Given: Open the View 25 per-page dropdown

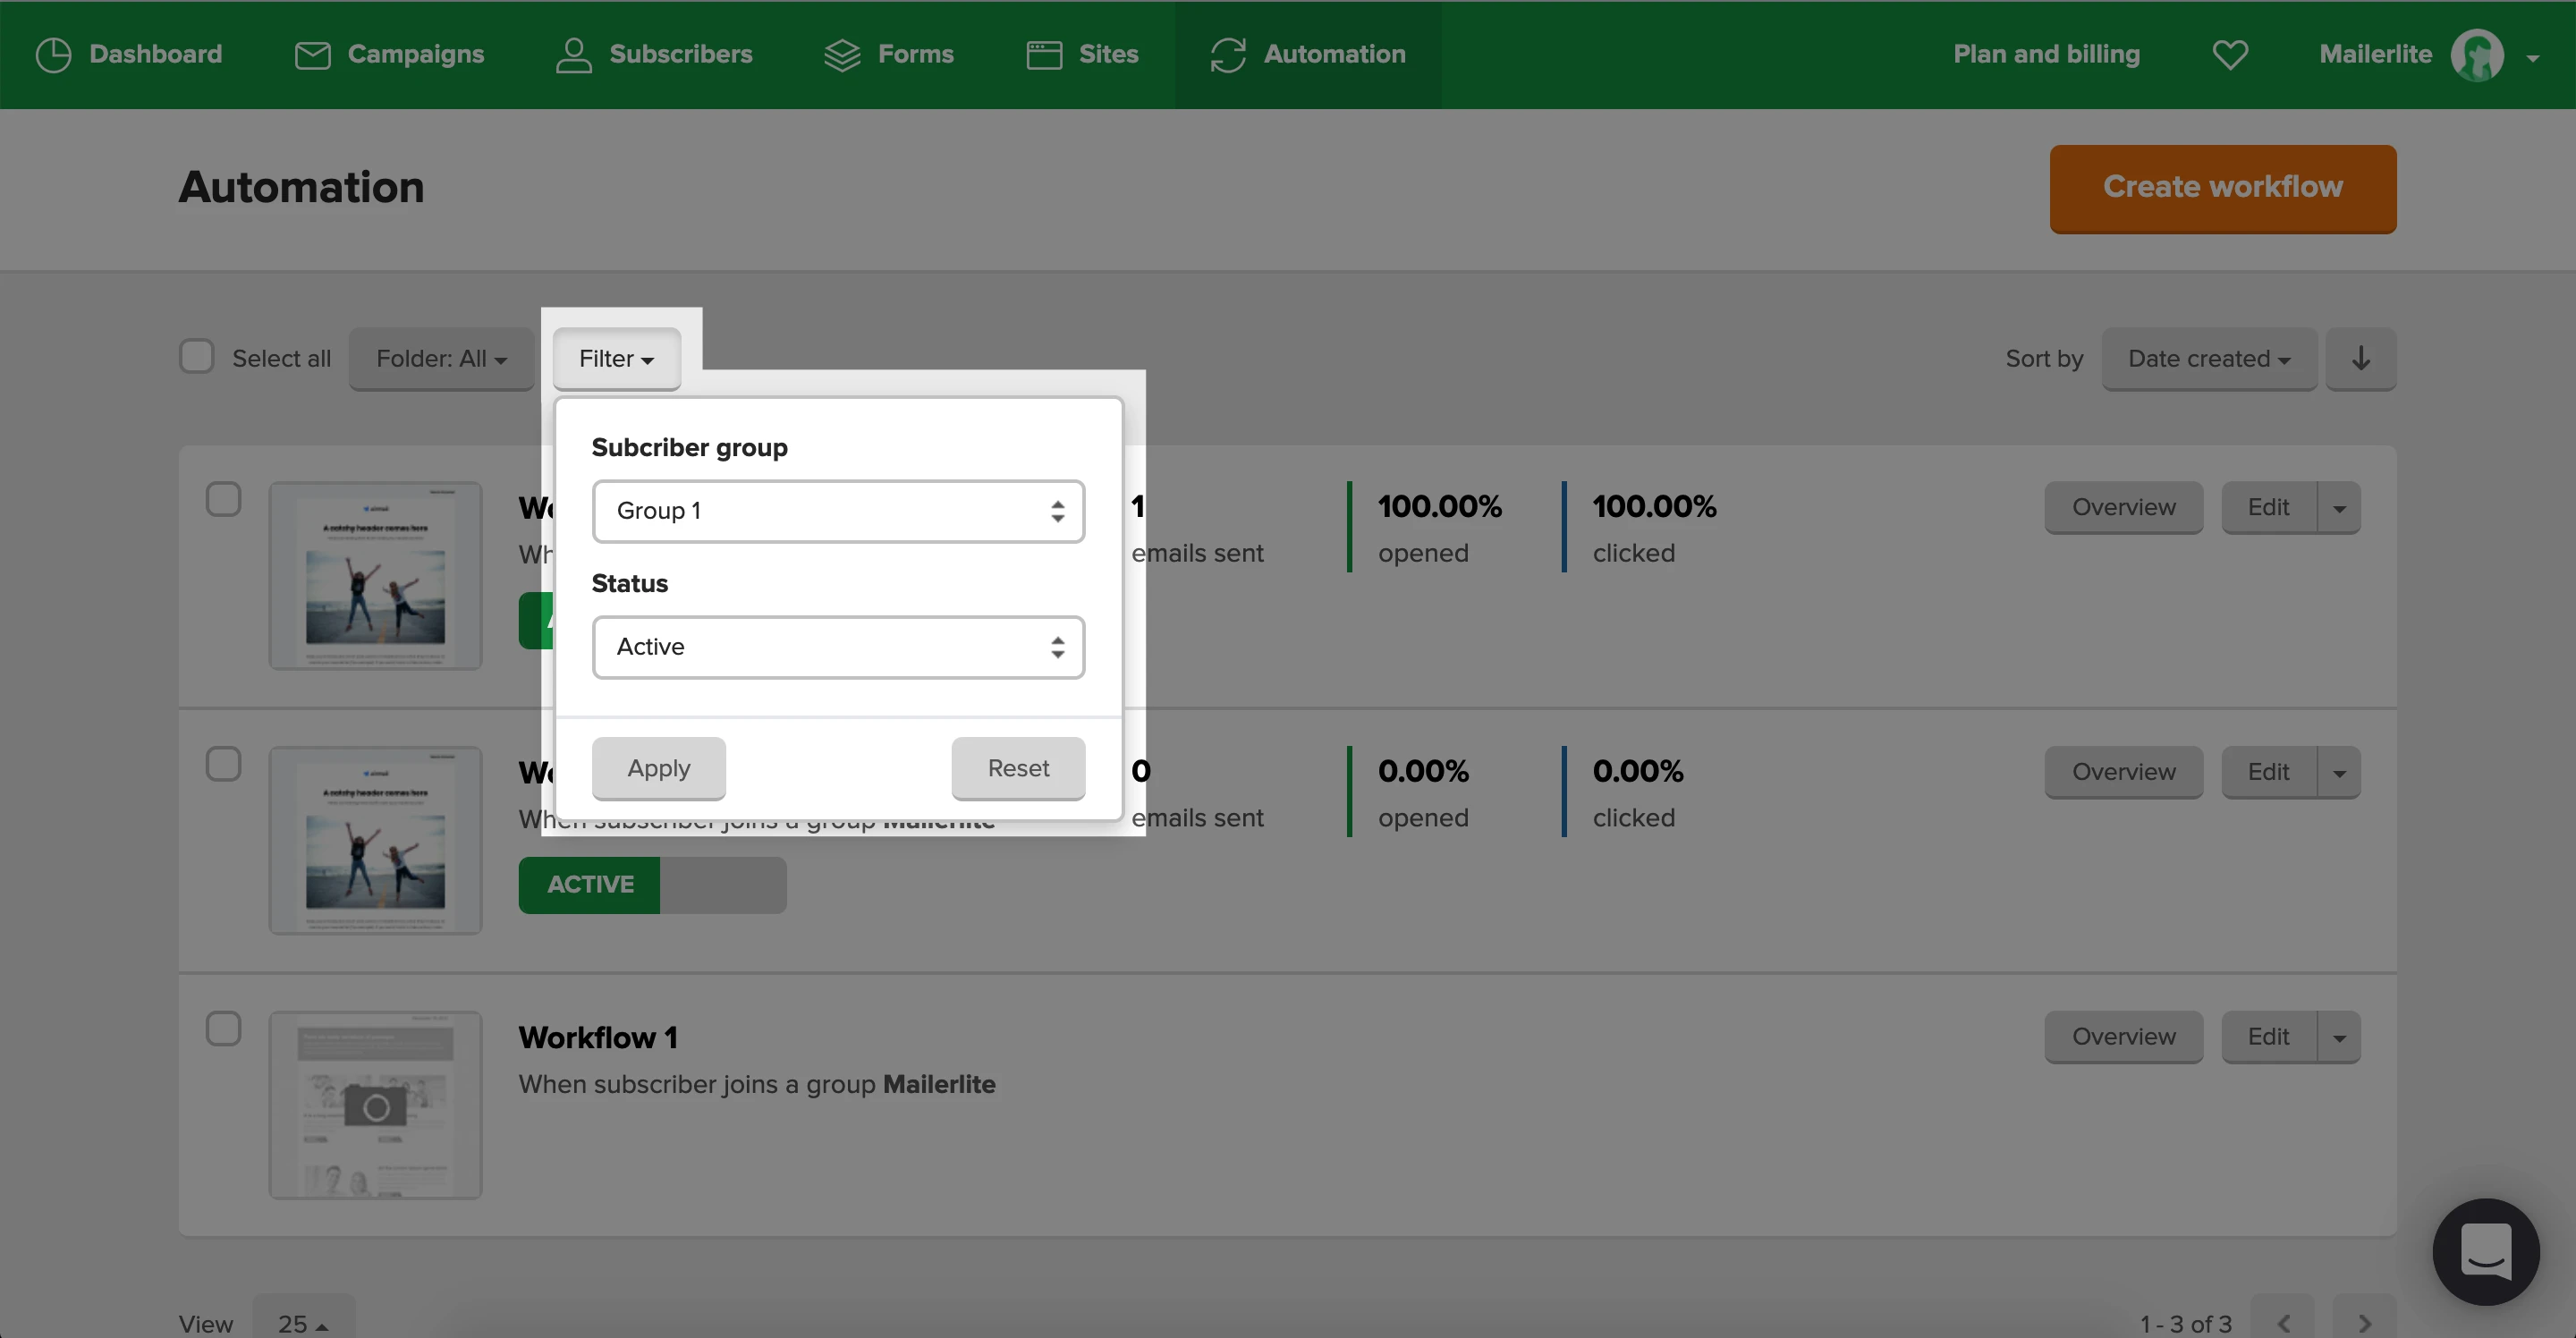Looking at the screenshot, I should [303, 1322].
